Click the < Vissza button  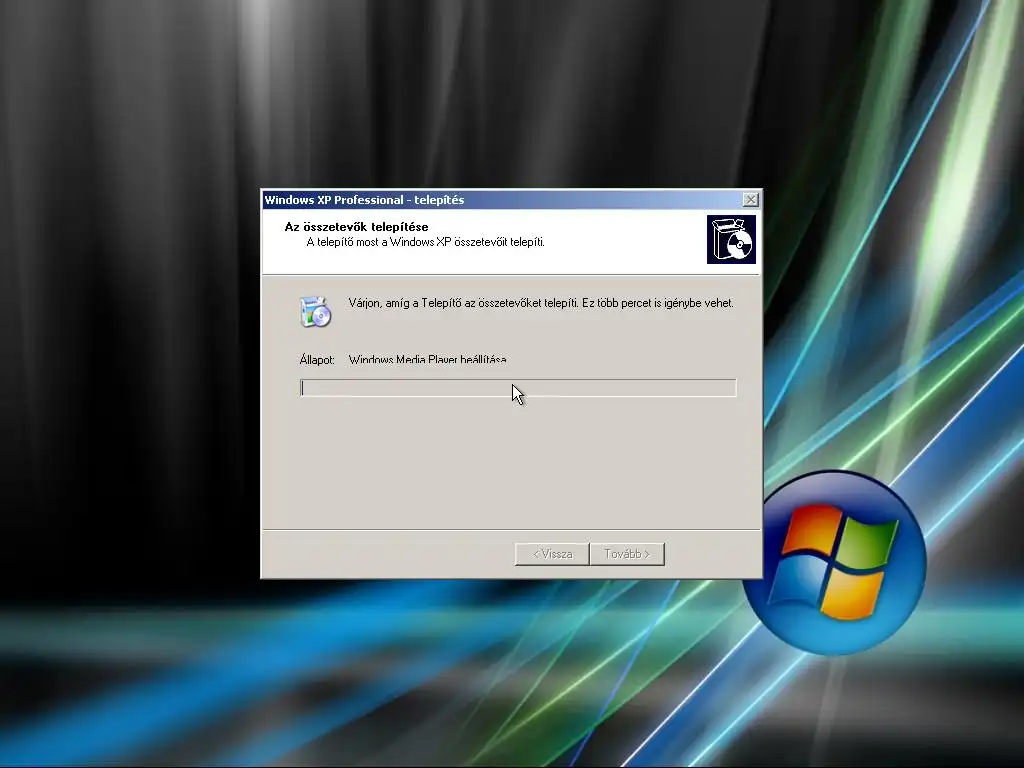pyautogui.click(x=552, y=554)
